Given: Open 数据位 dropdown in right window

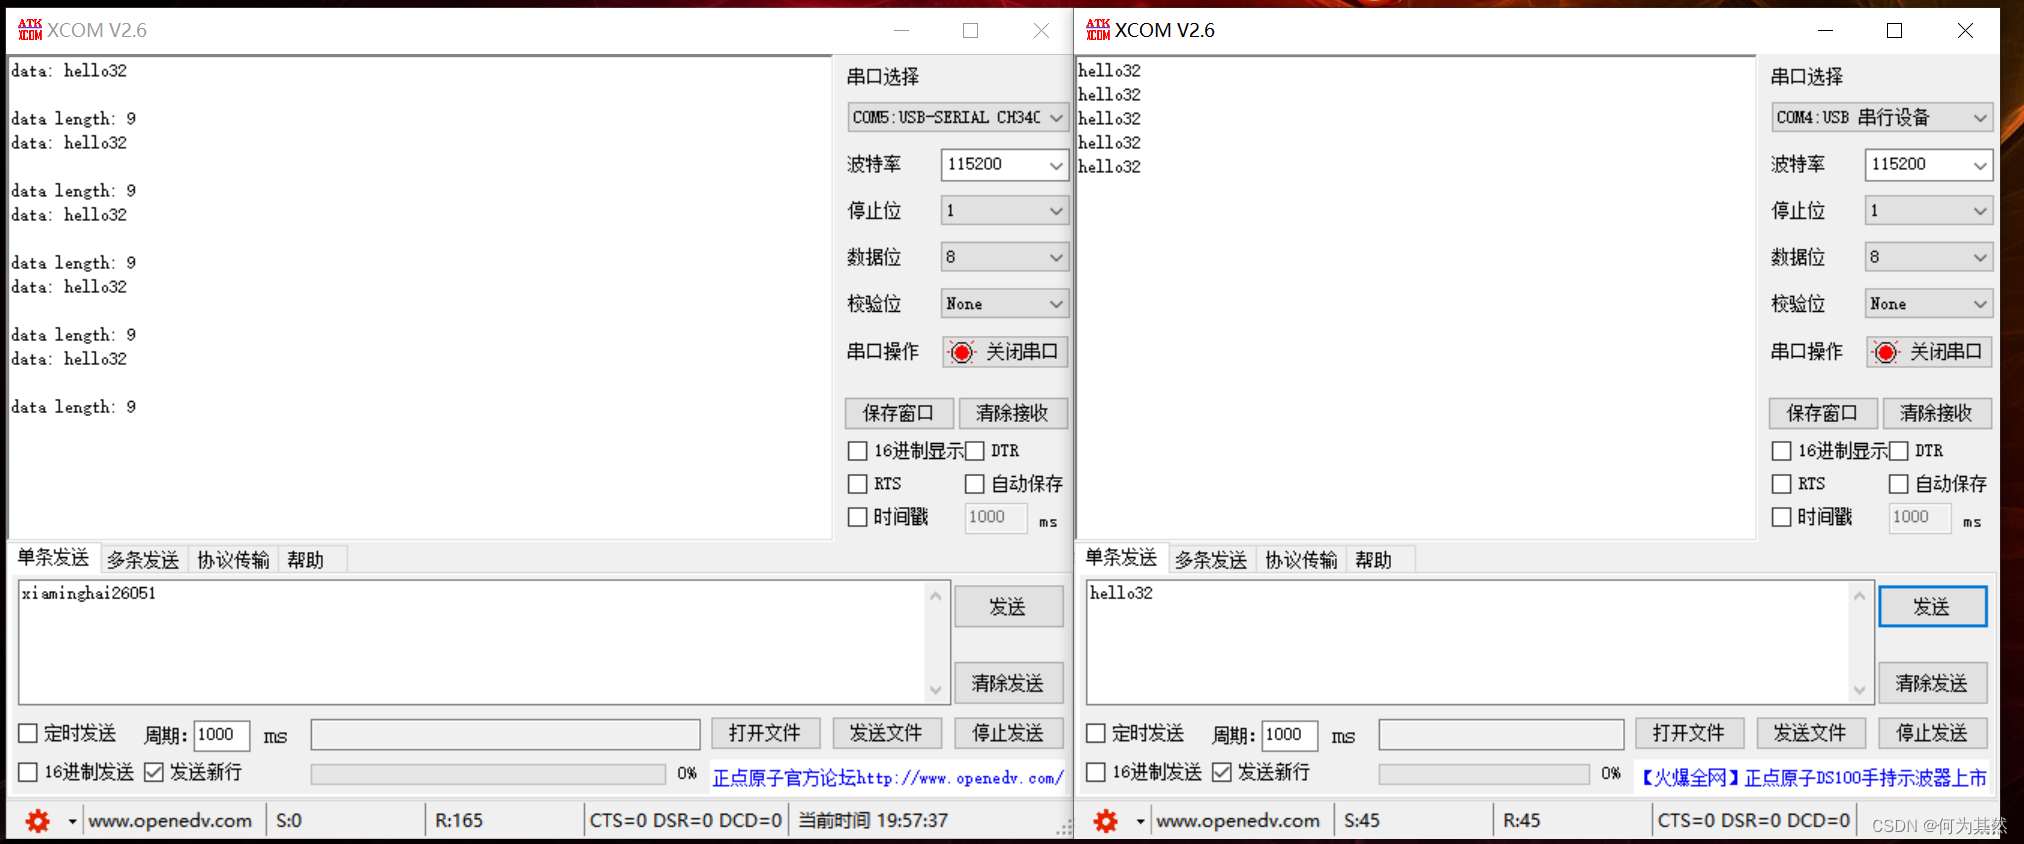Looking at the screenshot, I should tap(1929, 257).
